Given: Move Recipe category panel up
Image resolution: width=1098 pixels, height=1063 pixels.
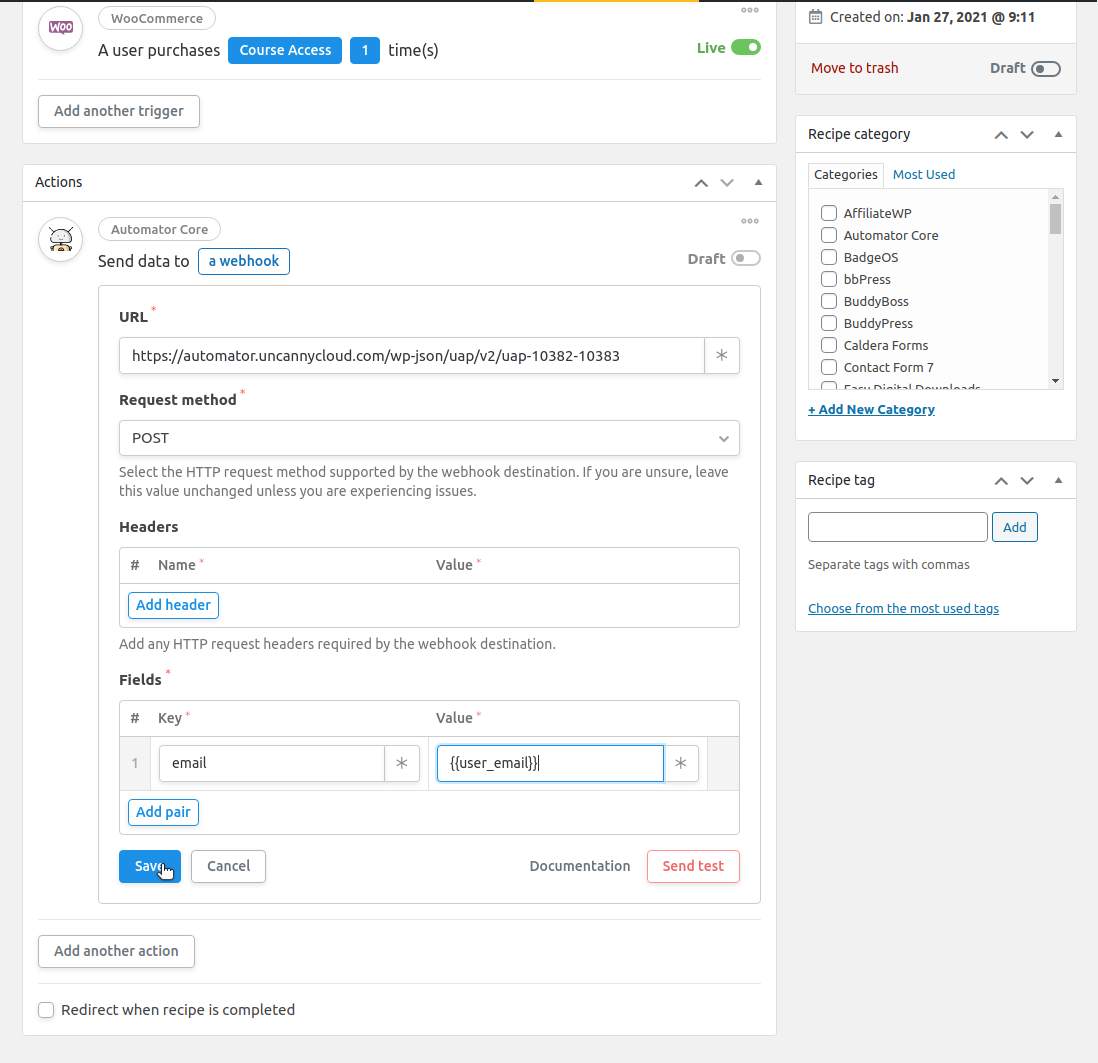Looking at the screenshot, I should pos(1001,134).
